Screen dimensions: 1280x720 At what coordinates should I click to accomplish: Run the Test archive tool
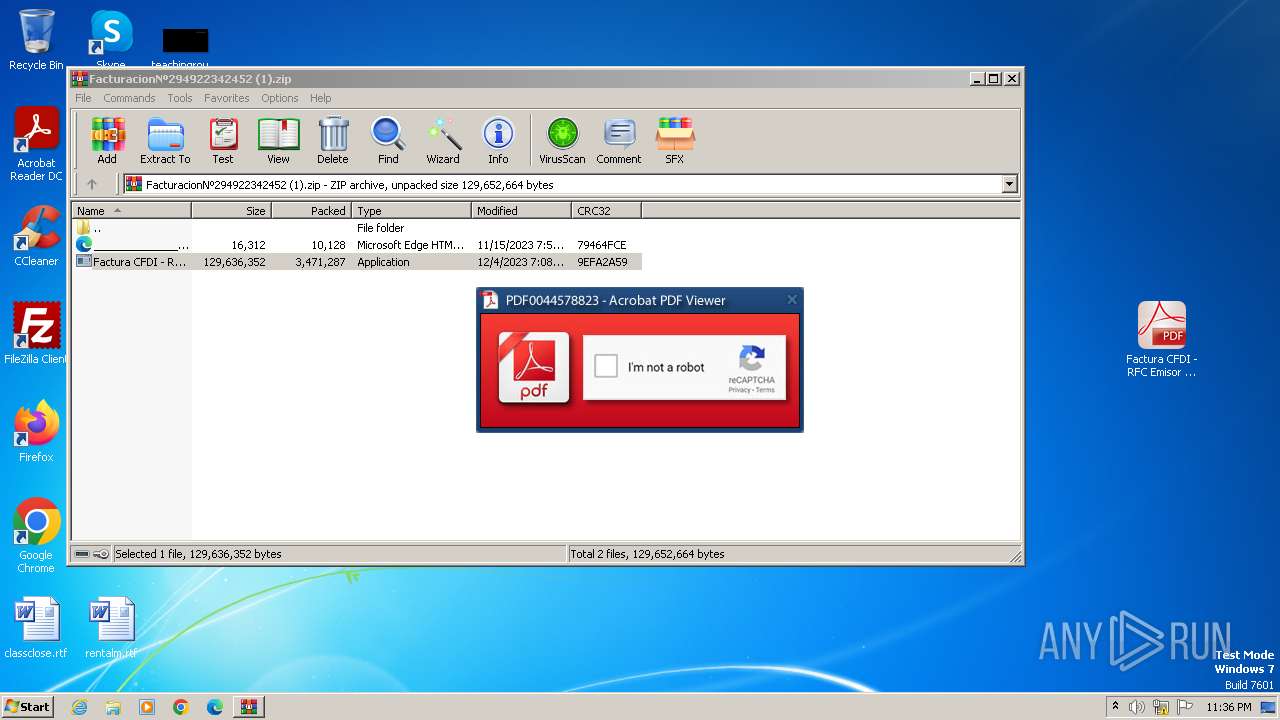[x=223, y=141]
